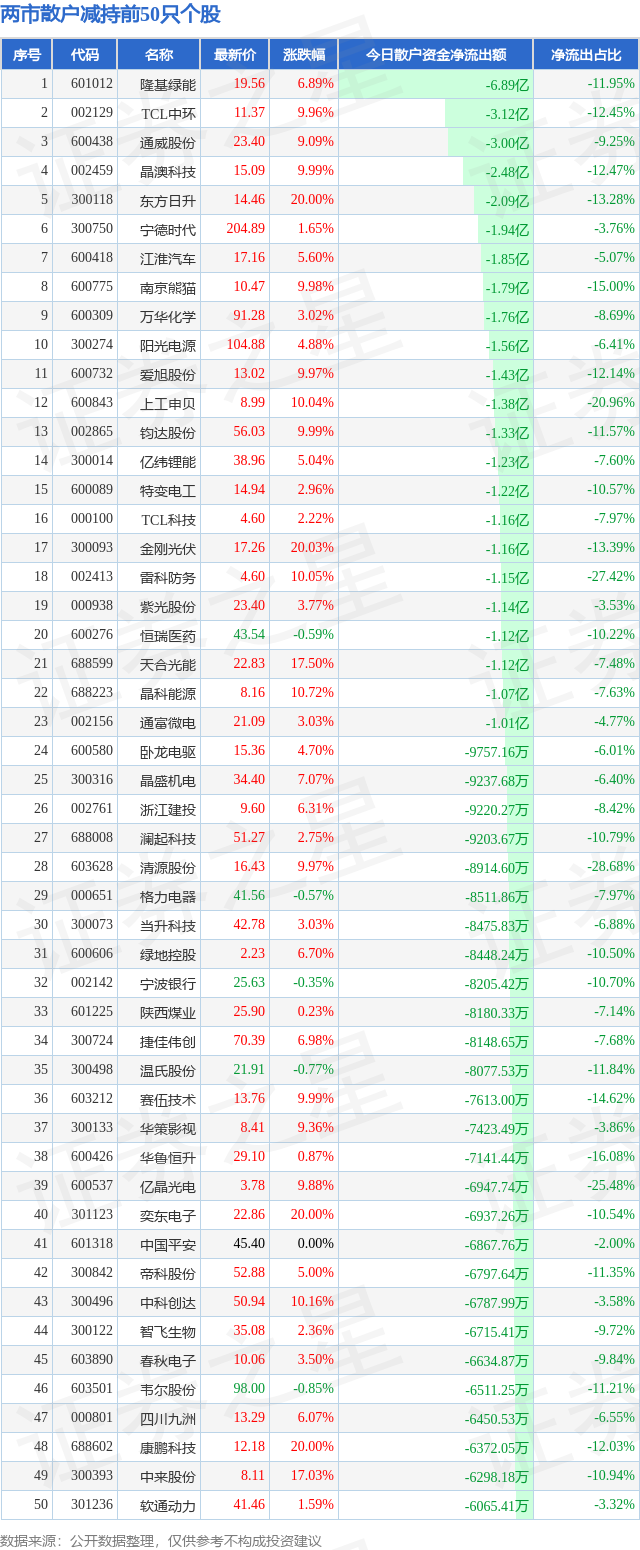The image size is (640, 1550).
Task: Click stock name 南京熊猫
Action: tap(168, 288)
